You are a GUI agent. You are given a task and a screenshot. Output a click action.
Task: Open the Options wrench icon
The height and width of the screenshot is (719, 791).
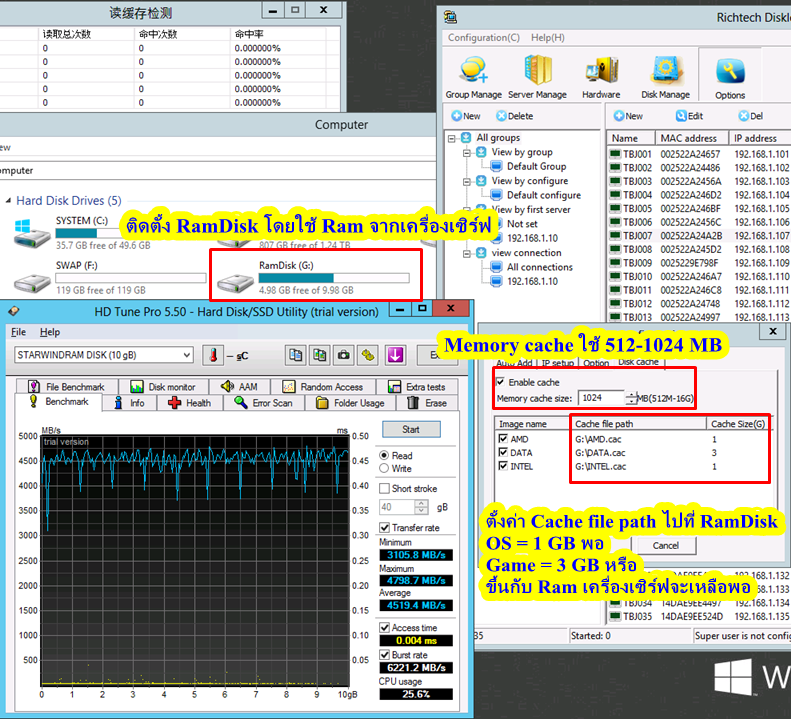(x=730, y=72)
